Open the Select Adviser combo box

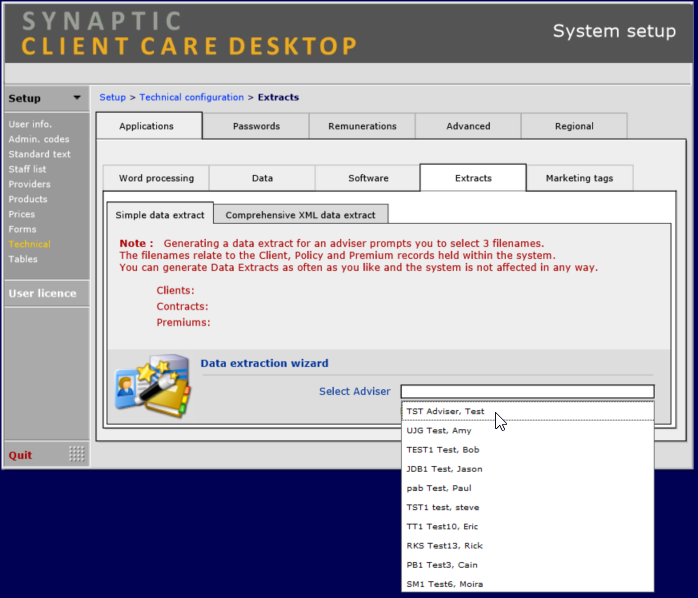point(528,391)
